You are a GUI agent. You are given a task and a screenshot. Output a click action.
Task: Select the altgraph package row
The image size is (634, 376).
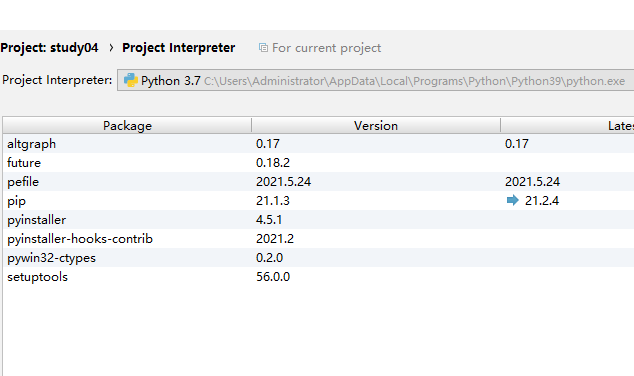tap(319, 144)
